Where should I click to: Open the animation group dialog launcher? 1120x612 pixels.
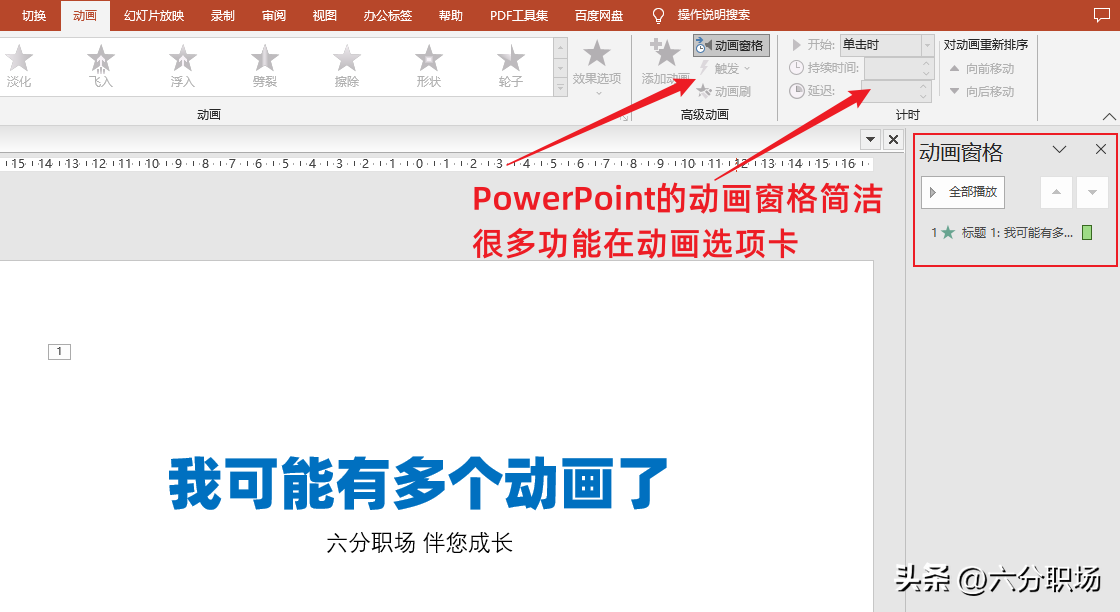(x=624, y=116)
